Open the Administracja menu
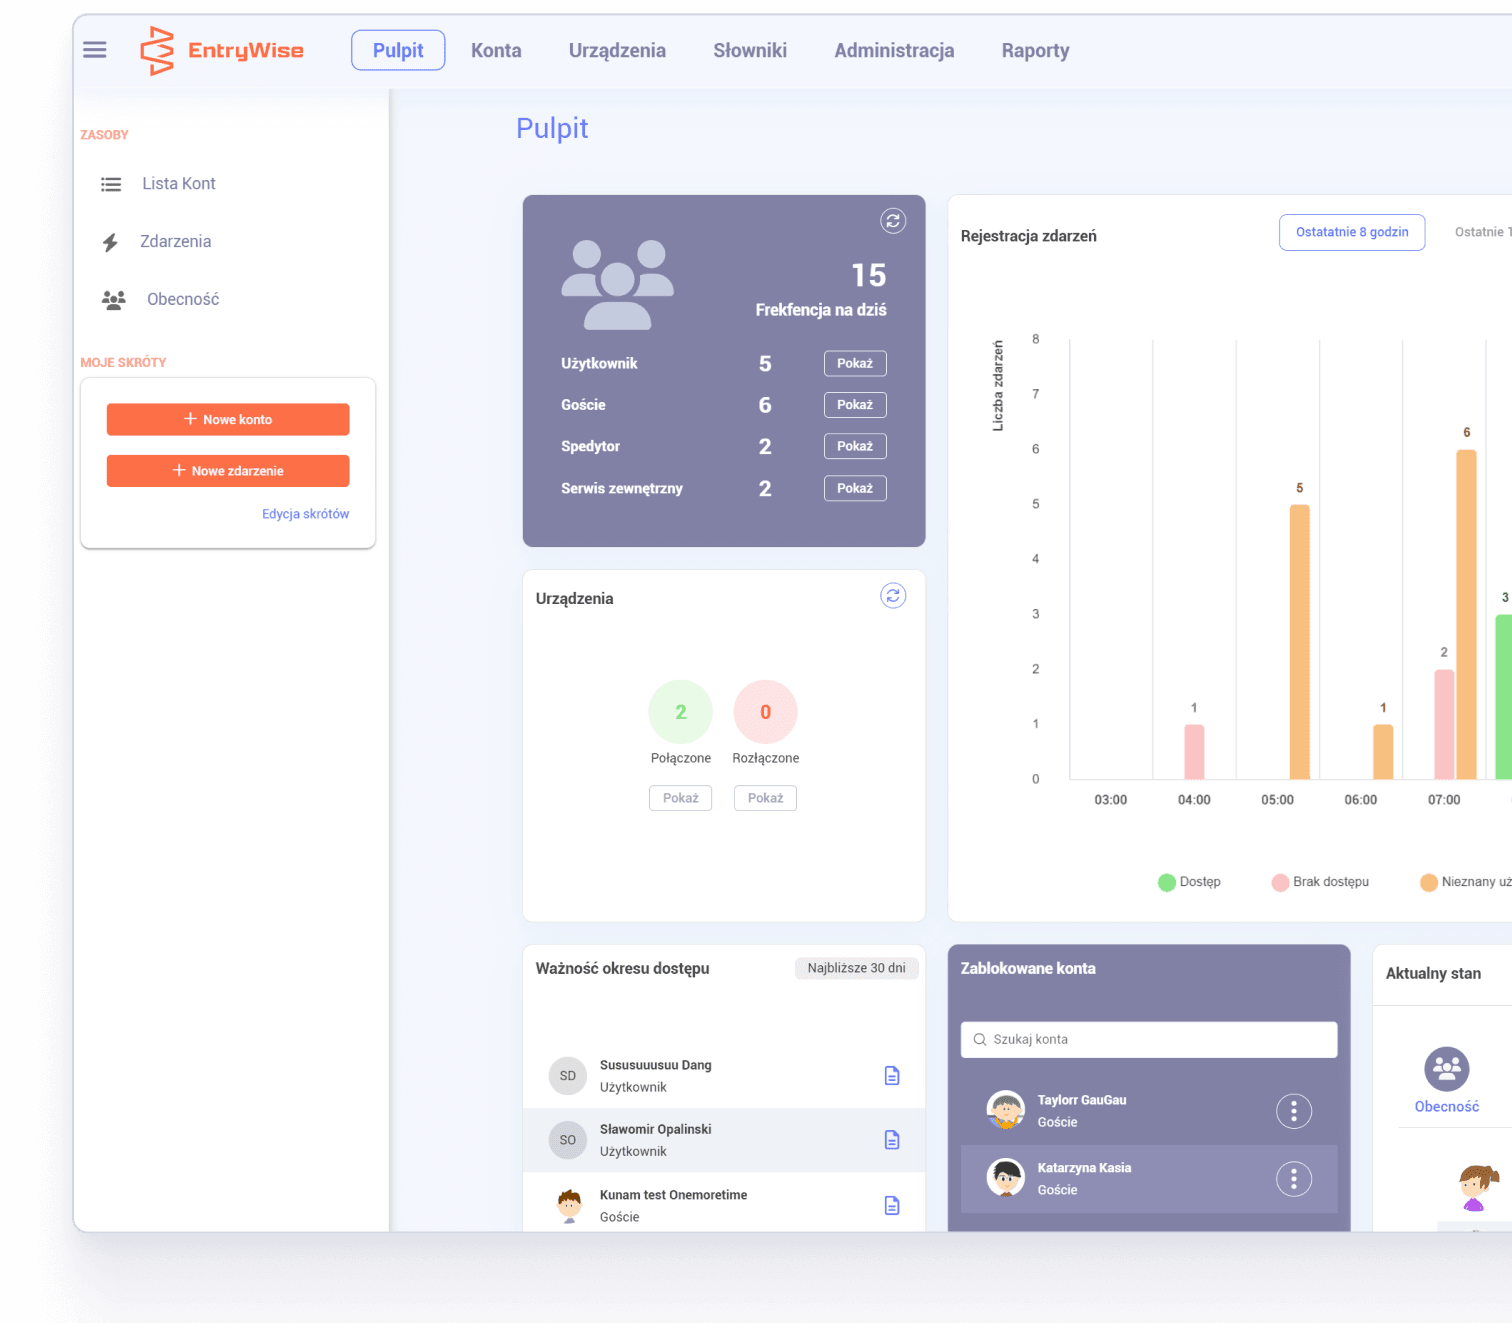The image size is (1512, 1323). [894, 51]
